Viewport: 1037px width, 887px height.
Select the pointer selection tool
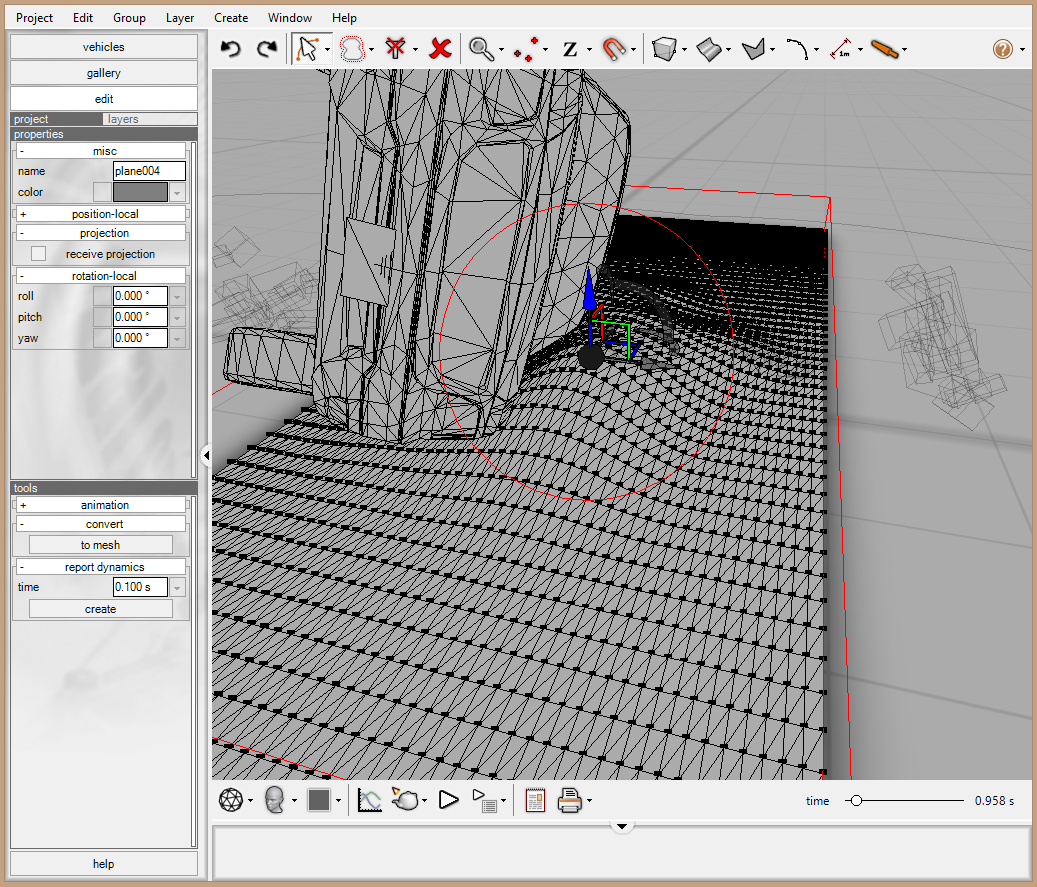(x=308, y=49)
